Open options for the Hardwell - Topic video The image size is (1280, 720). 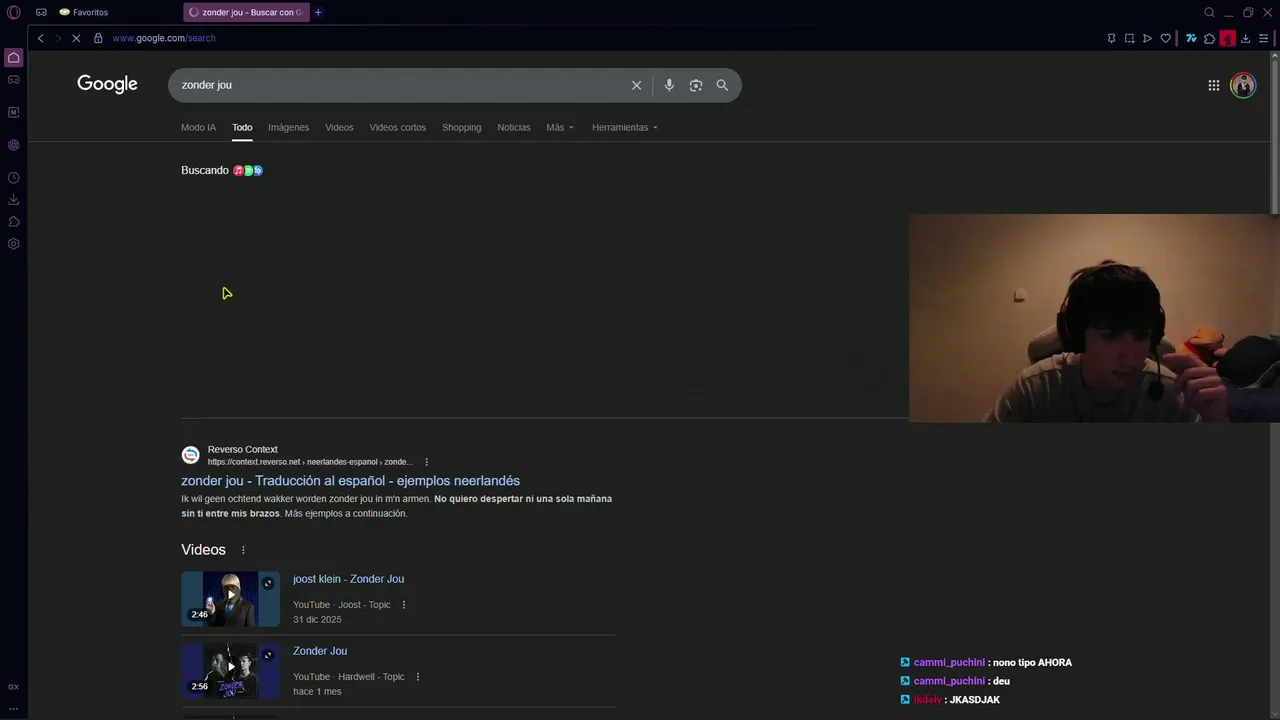point(418,677)
